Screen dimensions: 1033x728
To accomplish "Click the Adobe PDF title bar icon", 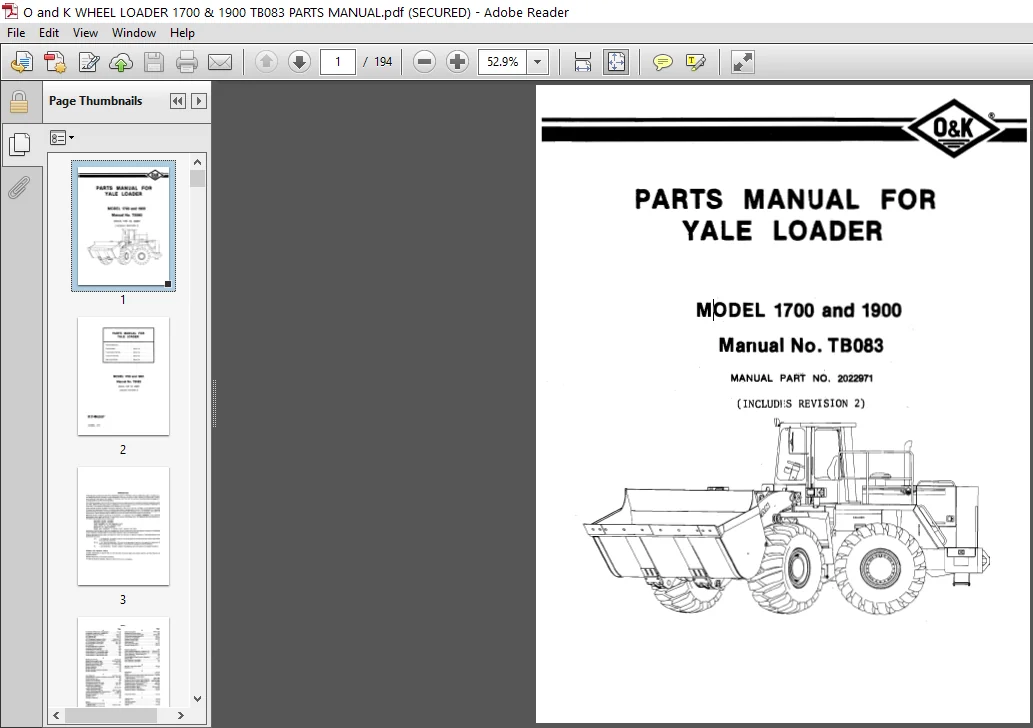I will coord(10,12).
